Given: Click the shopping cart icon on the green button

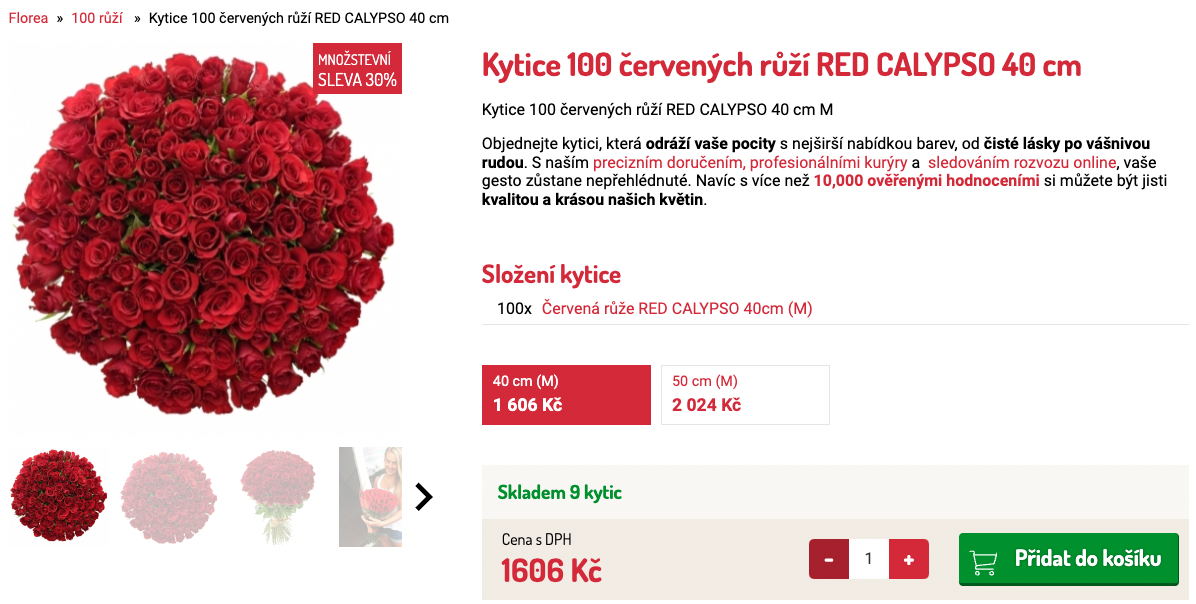Looking at the screenshot, I should (985, 560).
